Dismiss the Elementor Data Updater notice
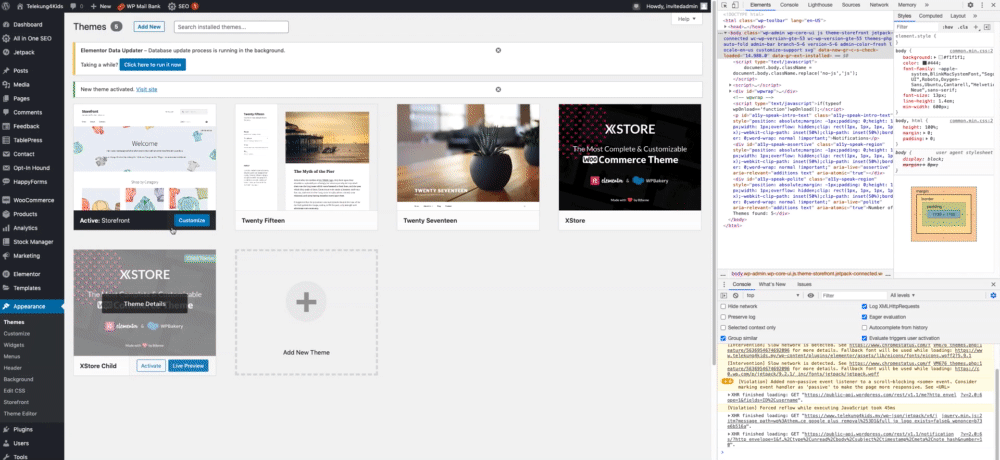Viewport: 1000px width, 460px height. point(498,50)
